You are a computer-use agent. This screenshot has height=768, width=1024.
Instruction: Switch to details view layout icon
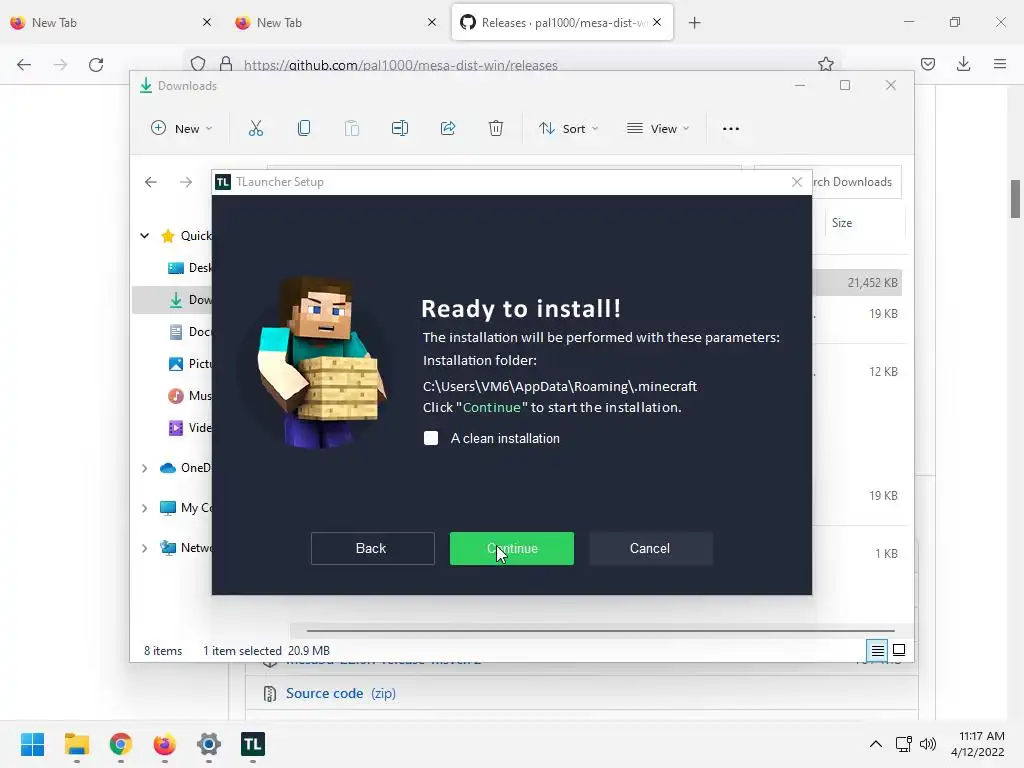tap(878, 650)
